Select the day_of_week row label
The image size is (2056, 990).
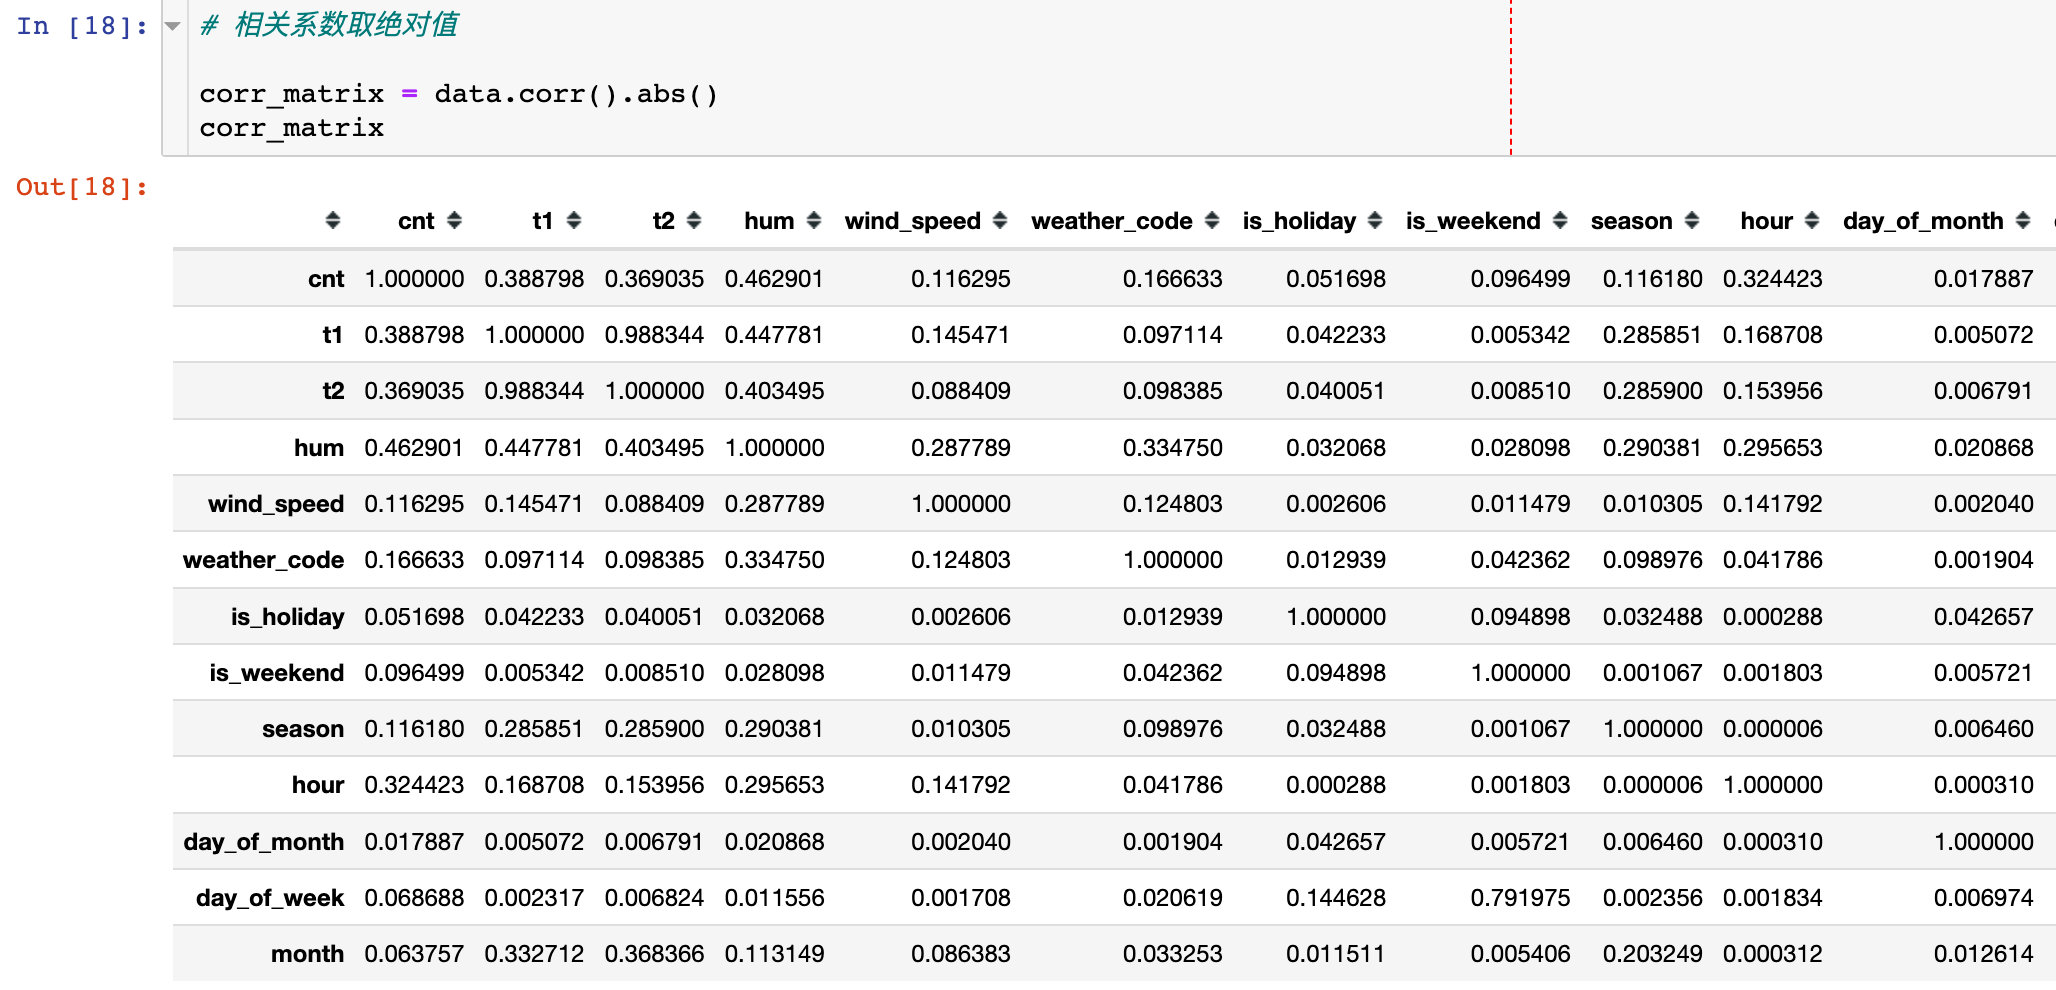click(269, 898)
